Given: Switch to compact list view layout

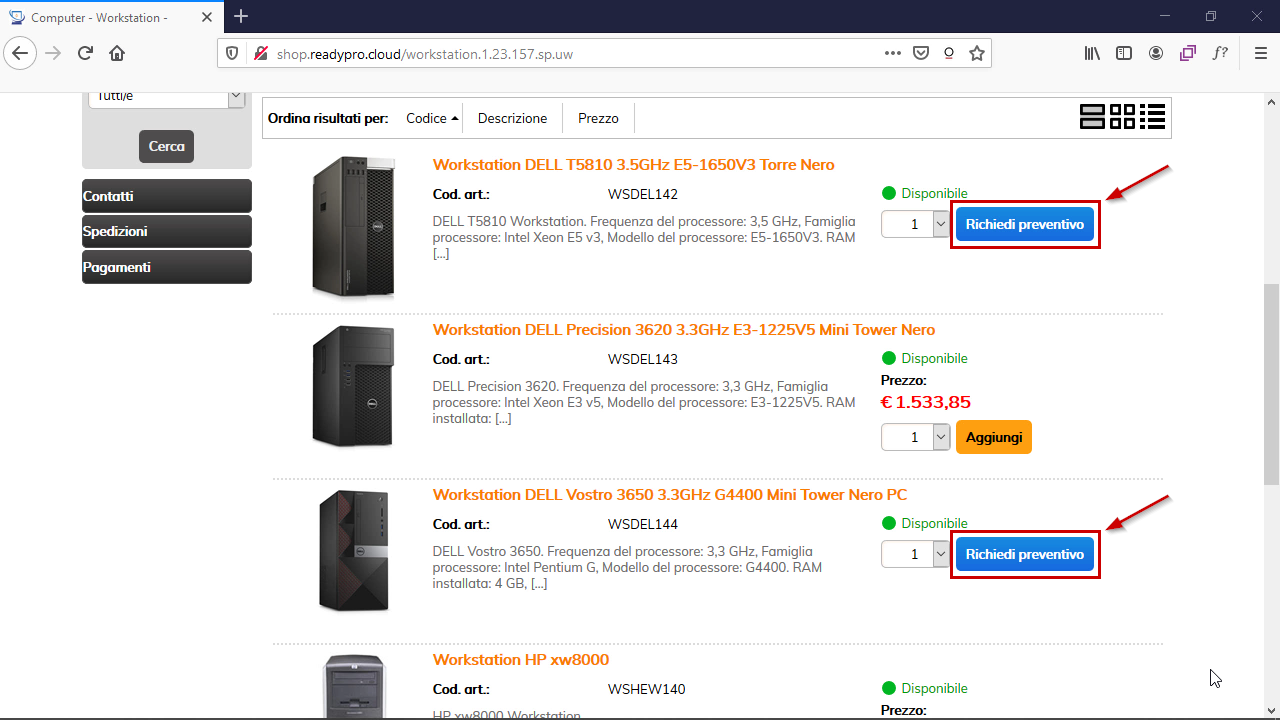Looking at the screenshot, I should click(x=1153, y=117).
